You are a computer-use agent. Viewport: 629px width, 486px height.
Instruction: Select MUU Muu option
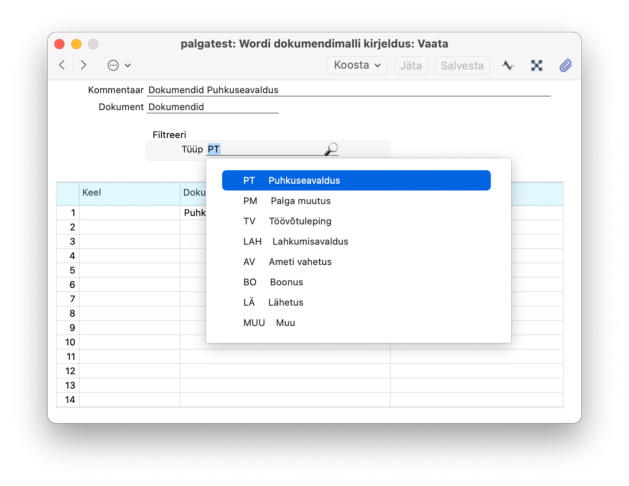(356, 323)
